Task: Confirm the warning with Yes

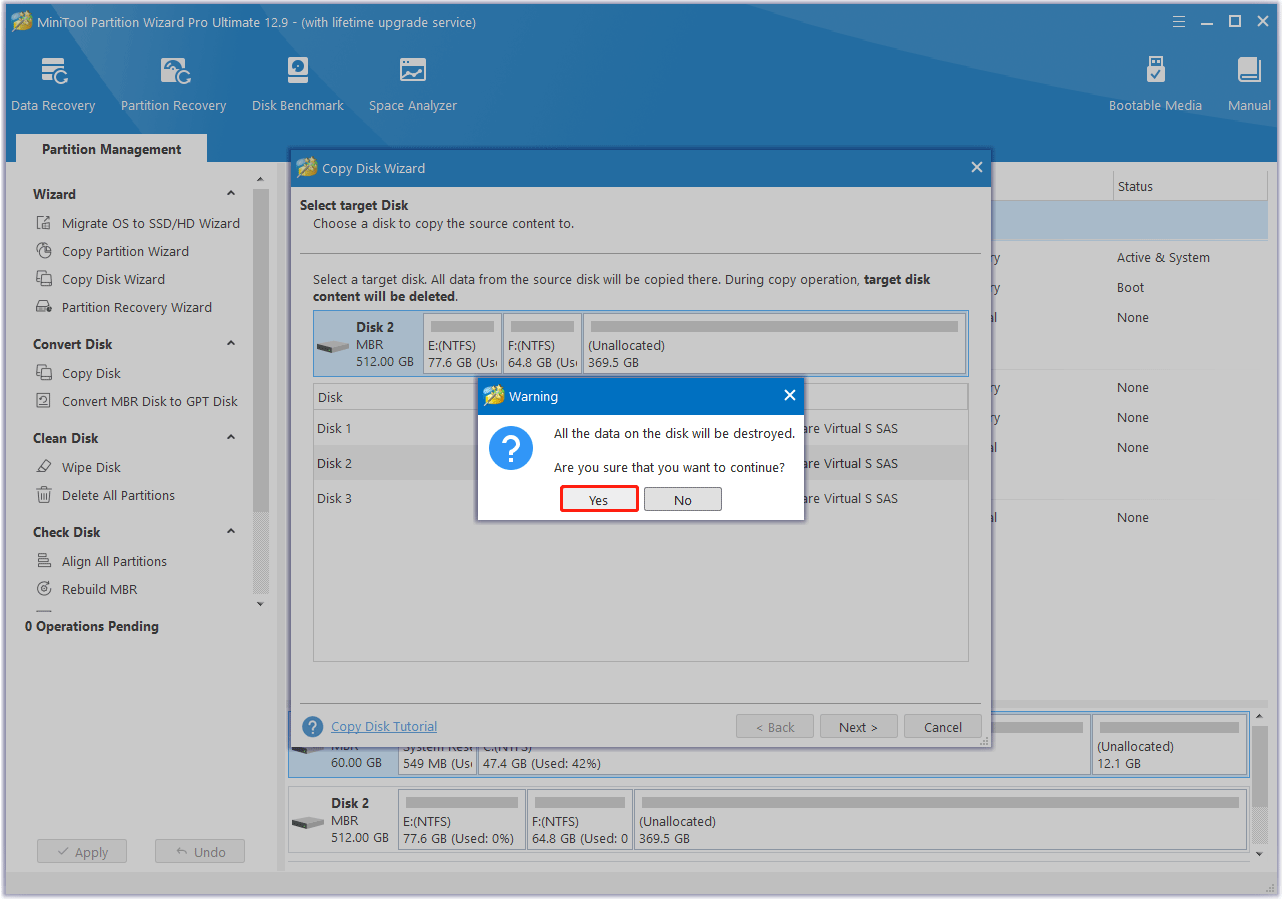Action: [599, 499]
